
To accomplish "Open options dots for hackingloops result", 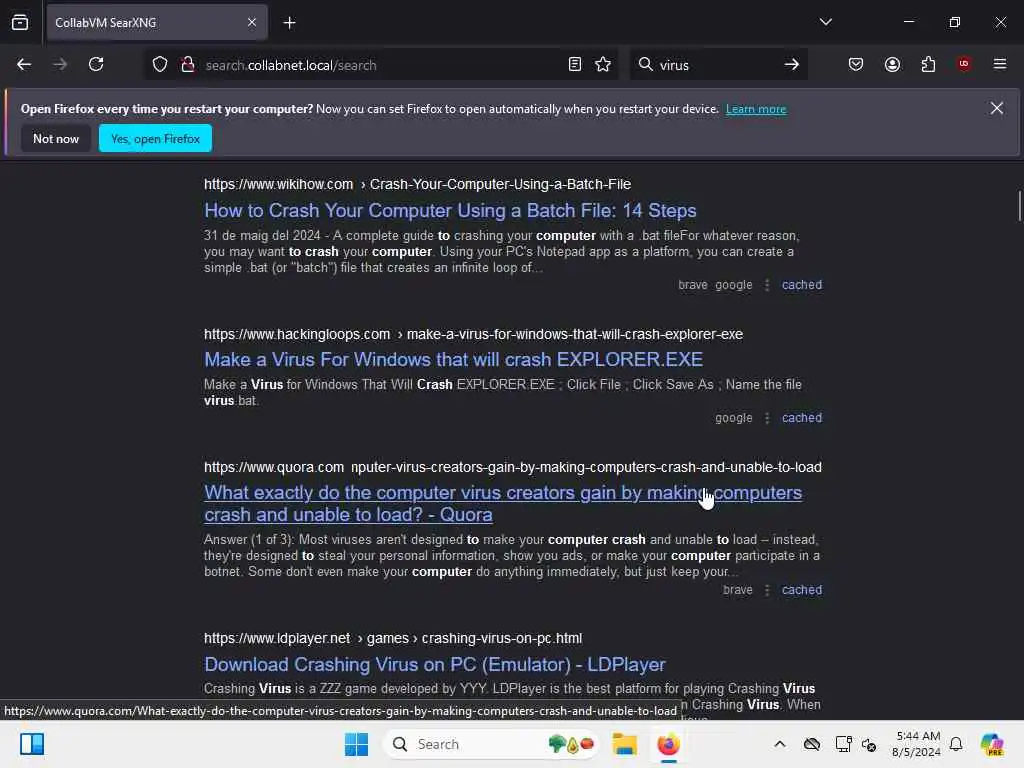I will point(767,417).
